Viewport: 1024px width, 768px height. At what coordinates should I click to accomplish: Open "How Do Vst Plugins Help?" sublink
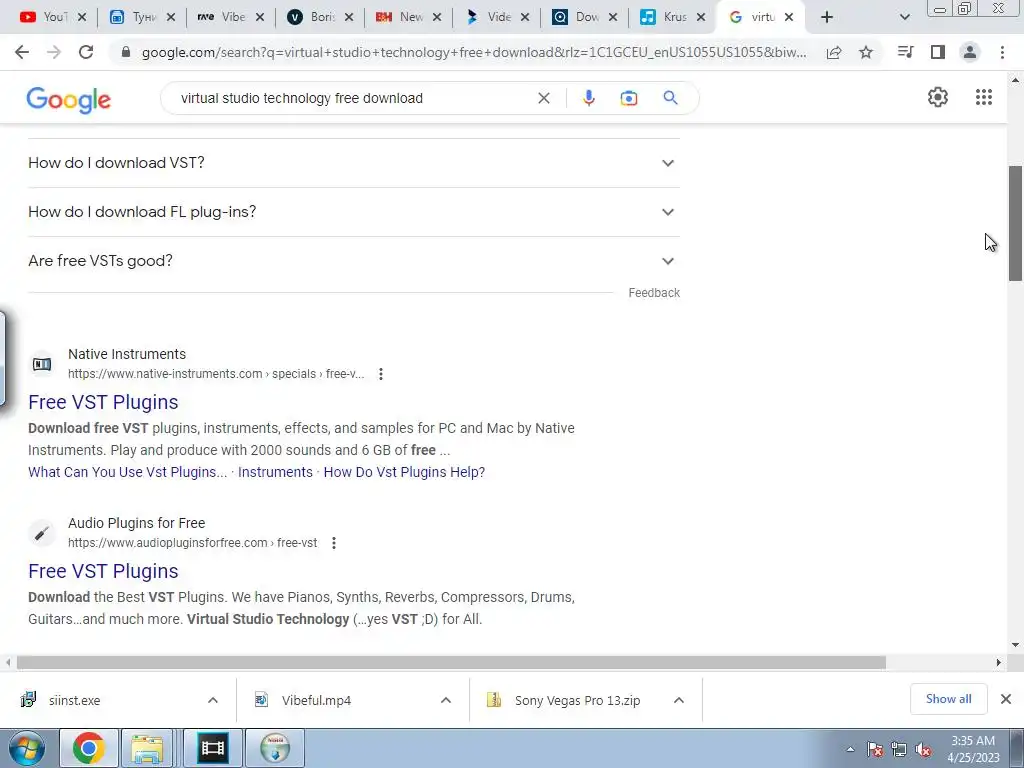tap(404, 472)
